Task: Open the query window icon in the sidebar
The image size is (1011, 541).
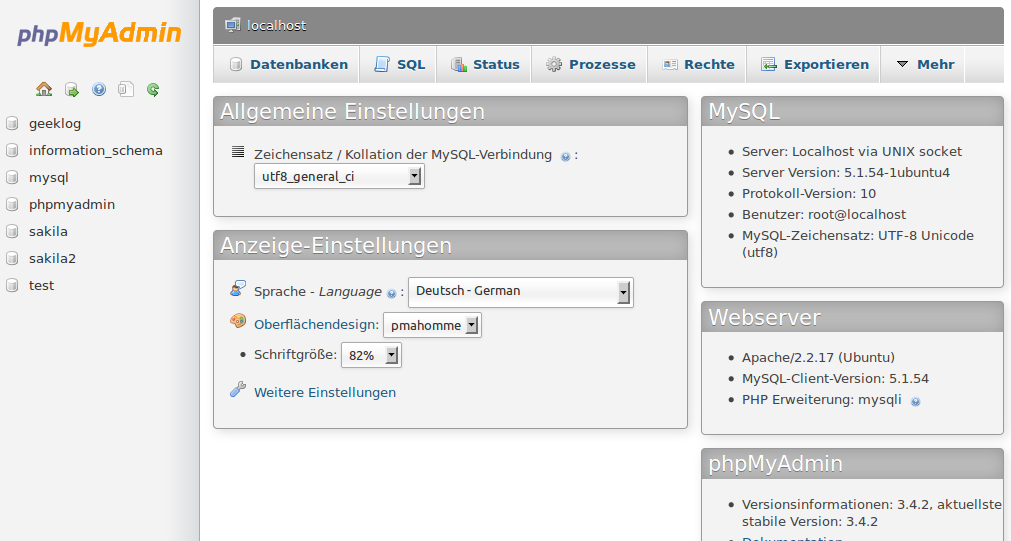Action: pos(72,89)
